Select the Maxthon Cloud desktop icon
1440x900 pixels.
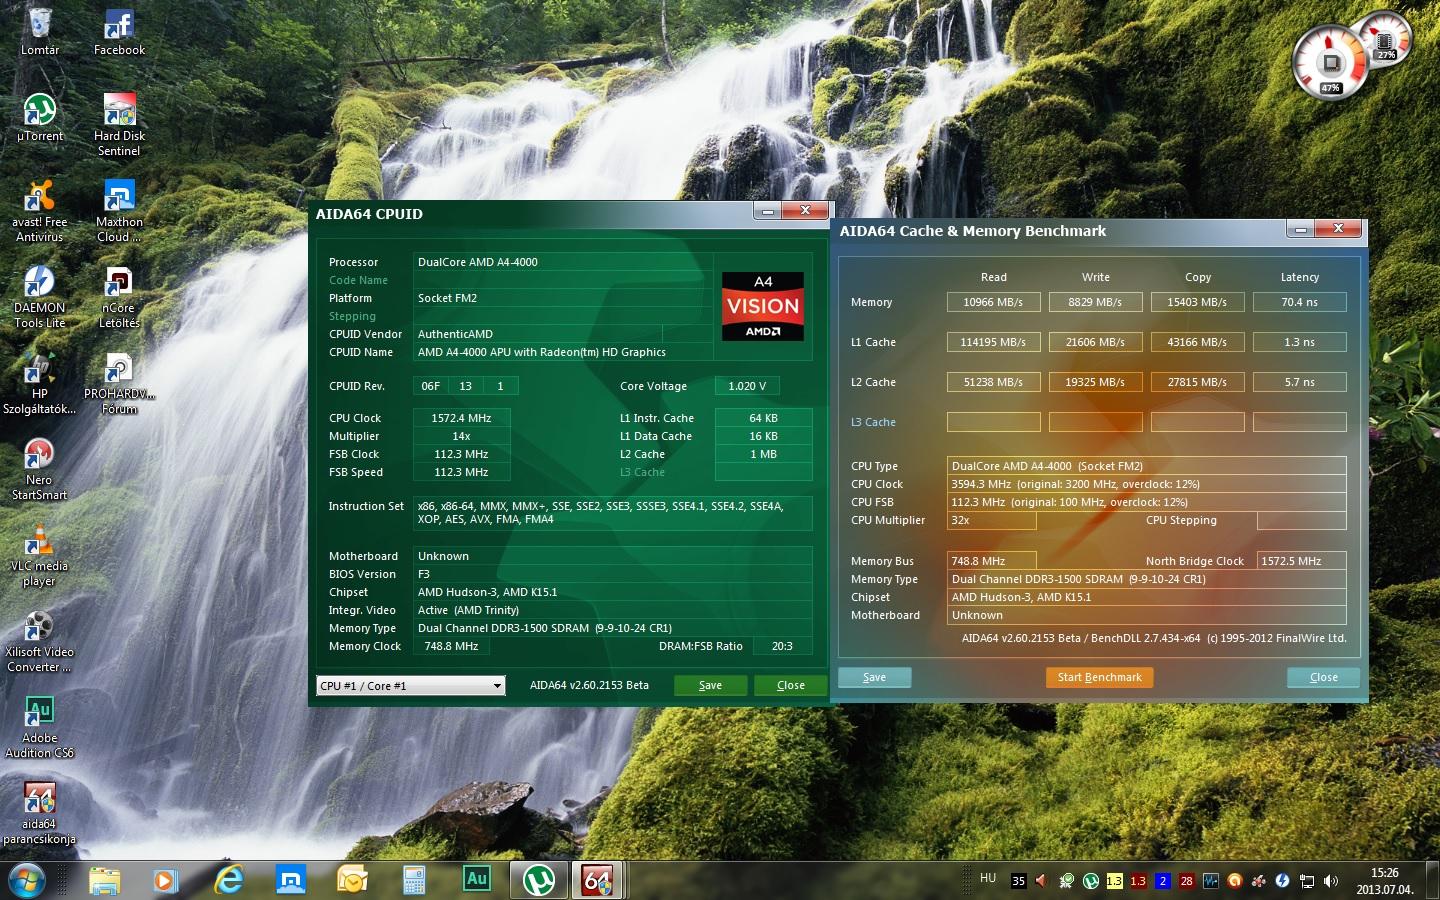(119, 210)
